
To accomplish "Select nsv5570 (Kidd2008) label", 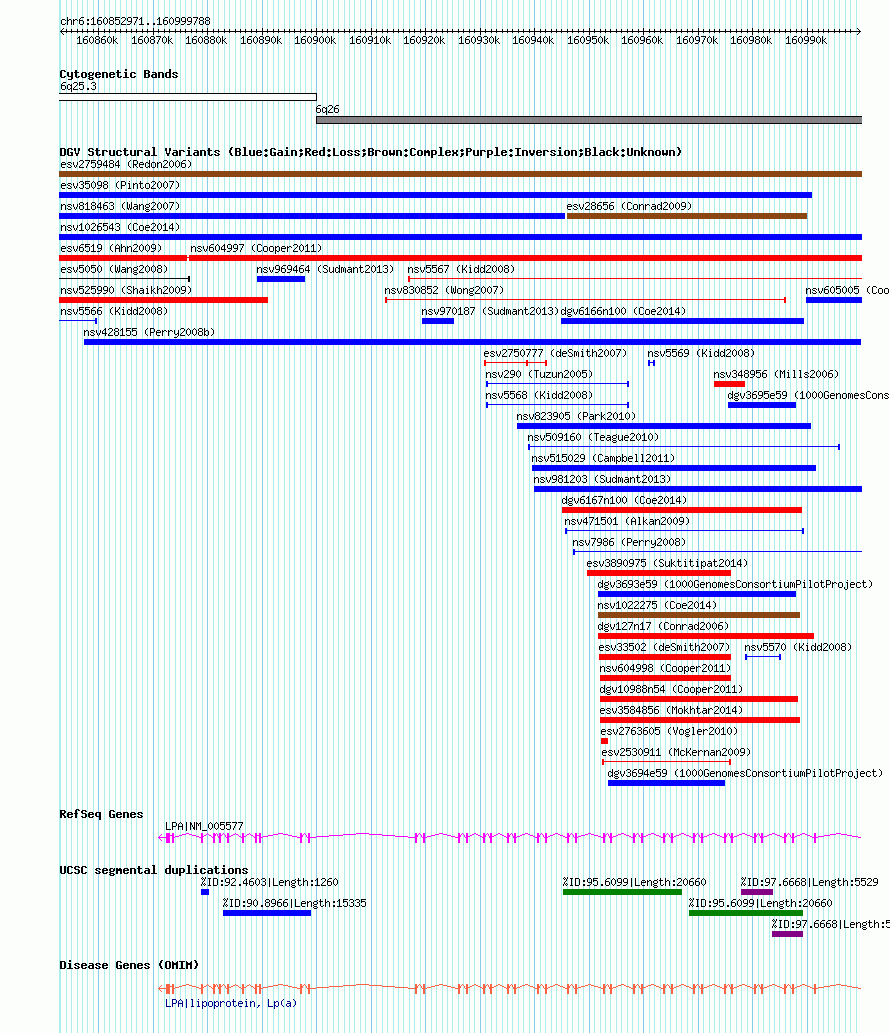I will [798, 649].
